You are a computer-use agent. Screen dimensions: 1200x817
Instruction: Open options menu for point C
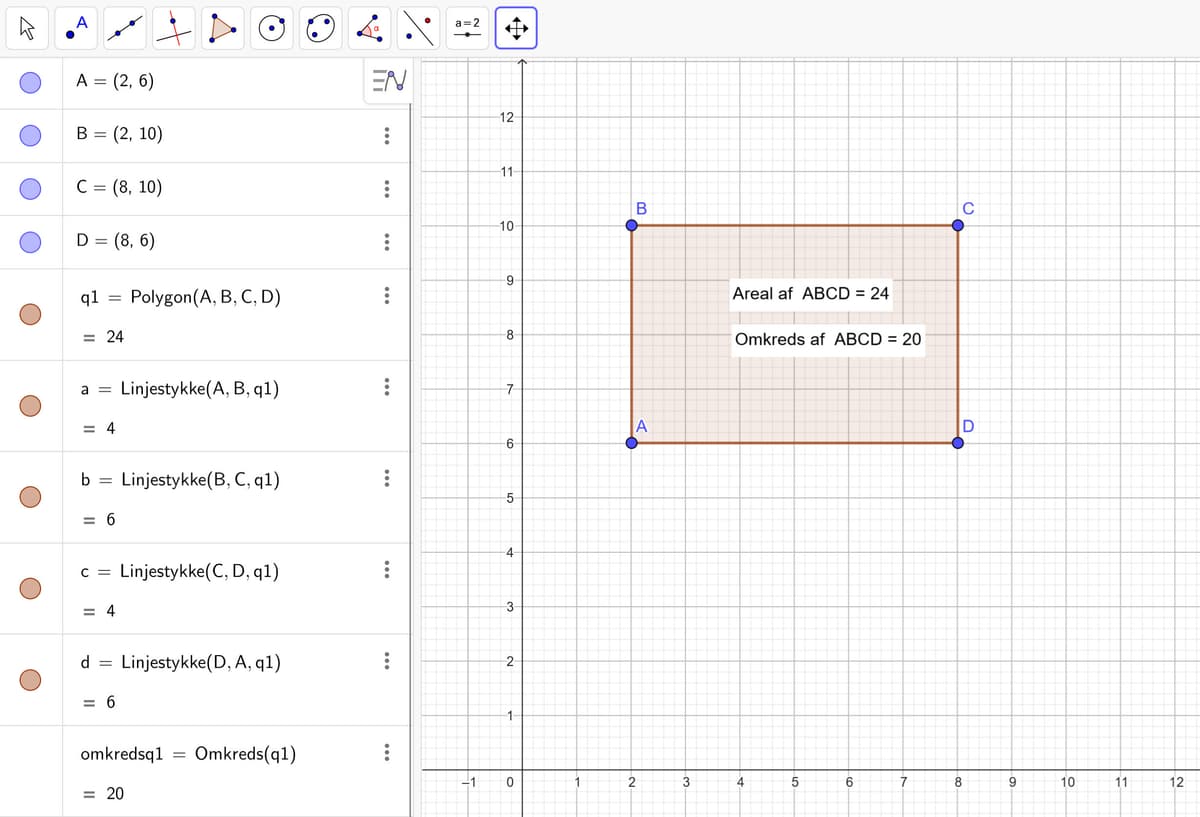coord(387,187)
